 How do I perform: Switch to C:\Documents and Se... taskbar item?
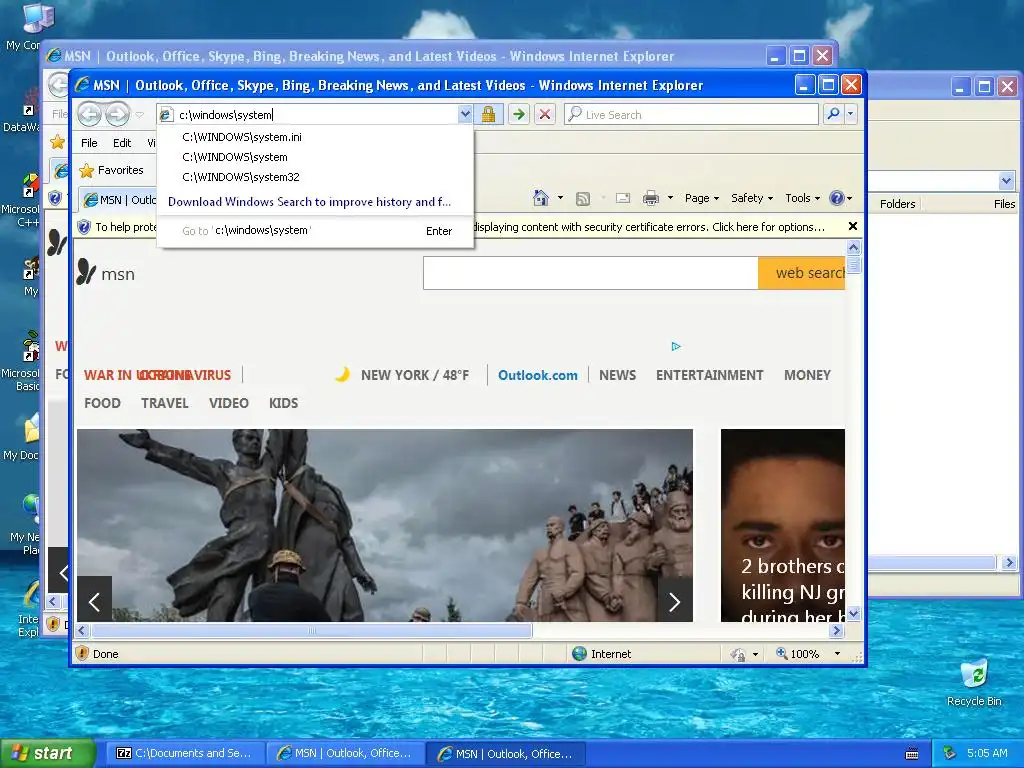pos(185,754)
